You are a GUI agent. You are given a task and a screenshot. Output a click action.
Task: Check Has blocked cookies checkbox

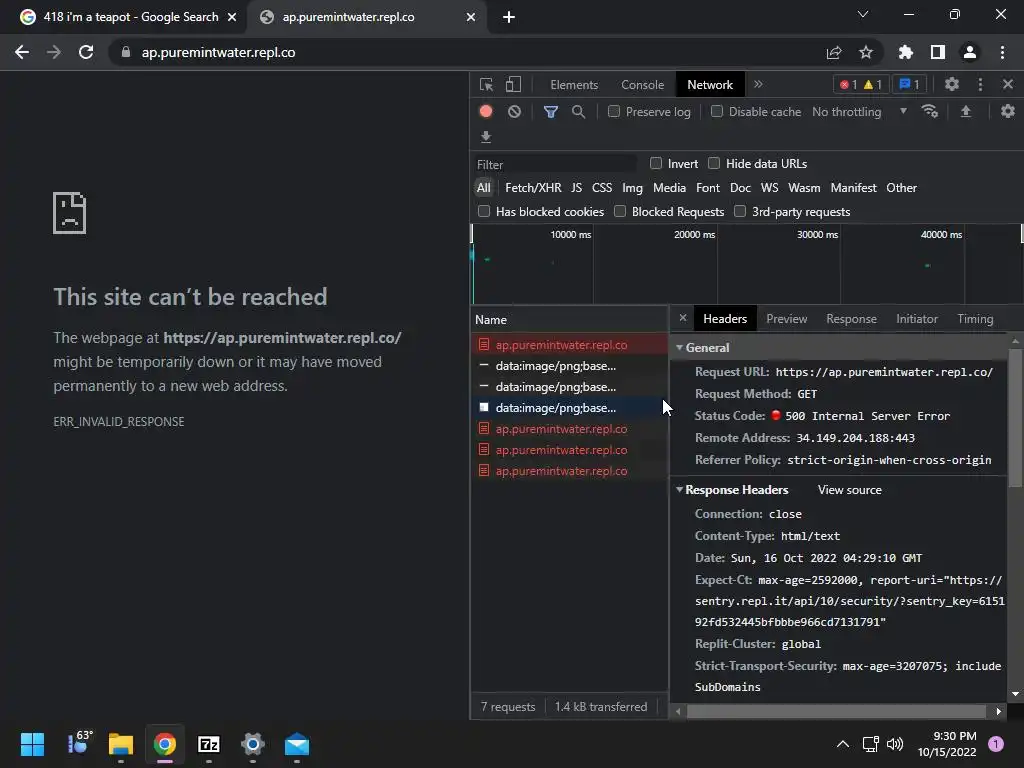click(484, 211)
